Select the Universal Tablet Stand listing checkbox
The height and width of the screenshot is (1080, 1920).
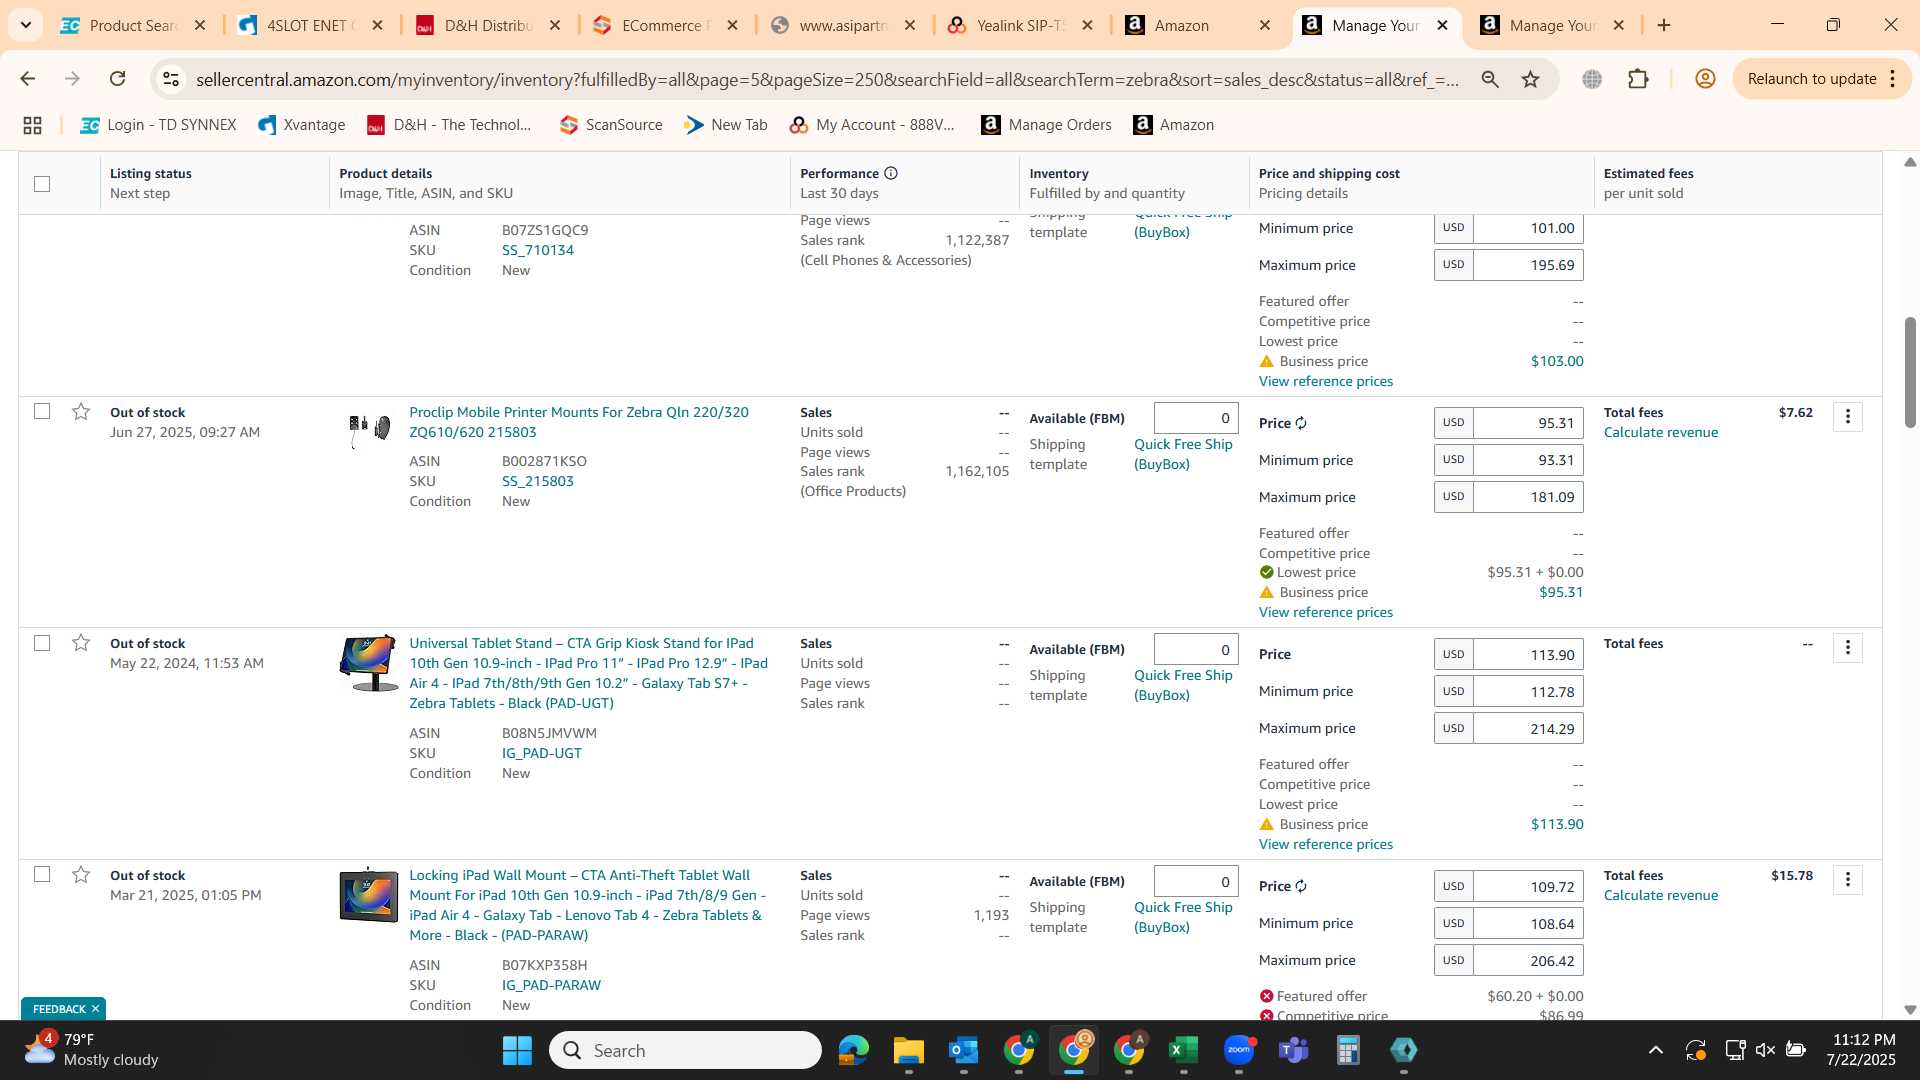[42, 642]
